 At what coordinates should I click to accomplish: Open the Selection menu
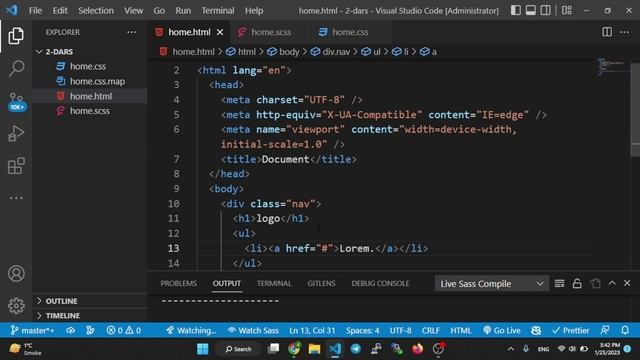tap(96, 11)
